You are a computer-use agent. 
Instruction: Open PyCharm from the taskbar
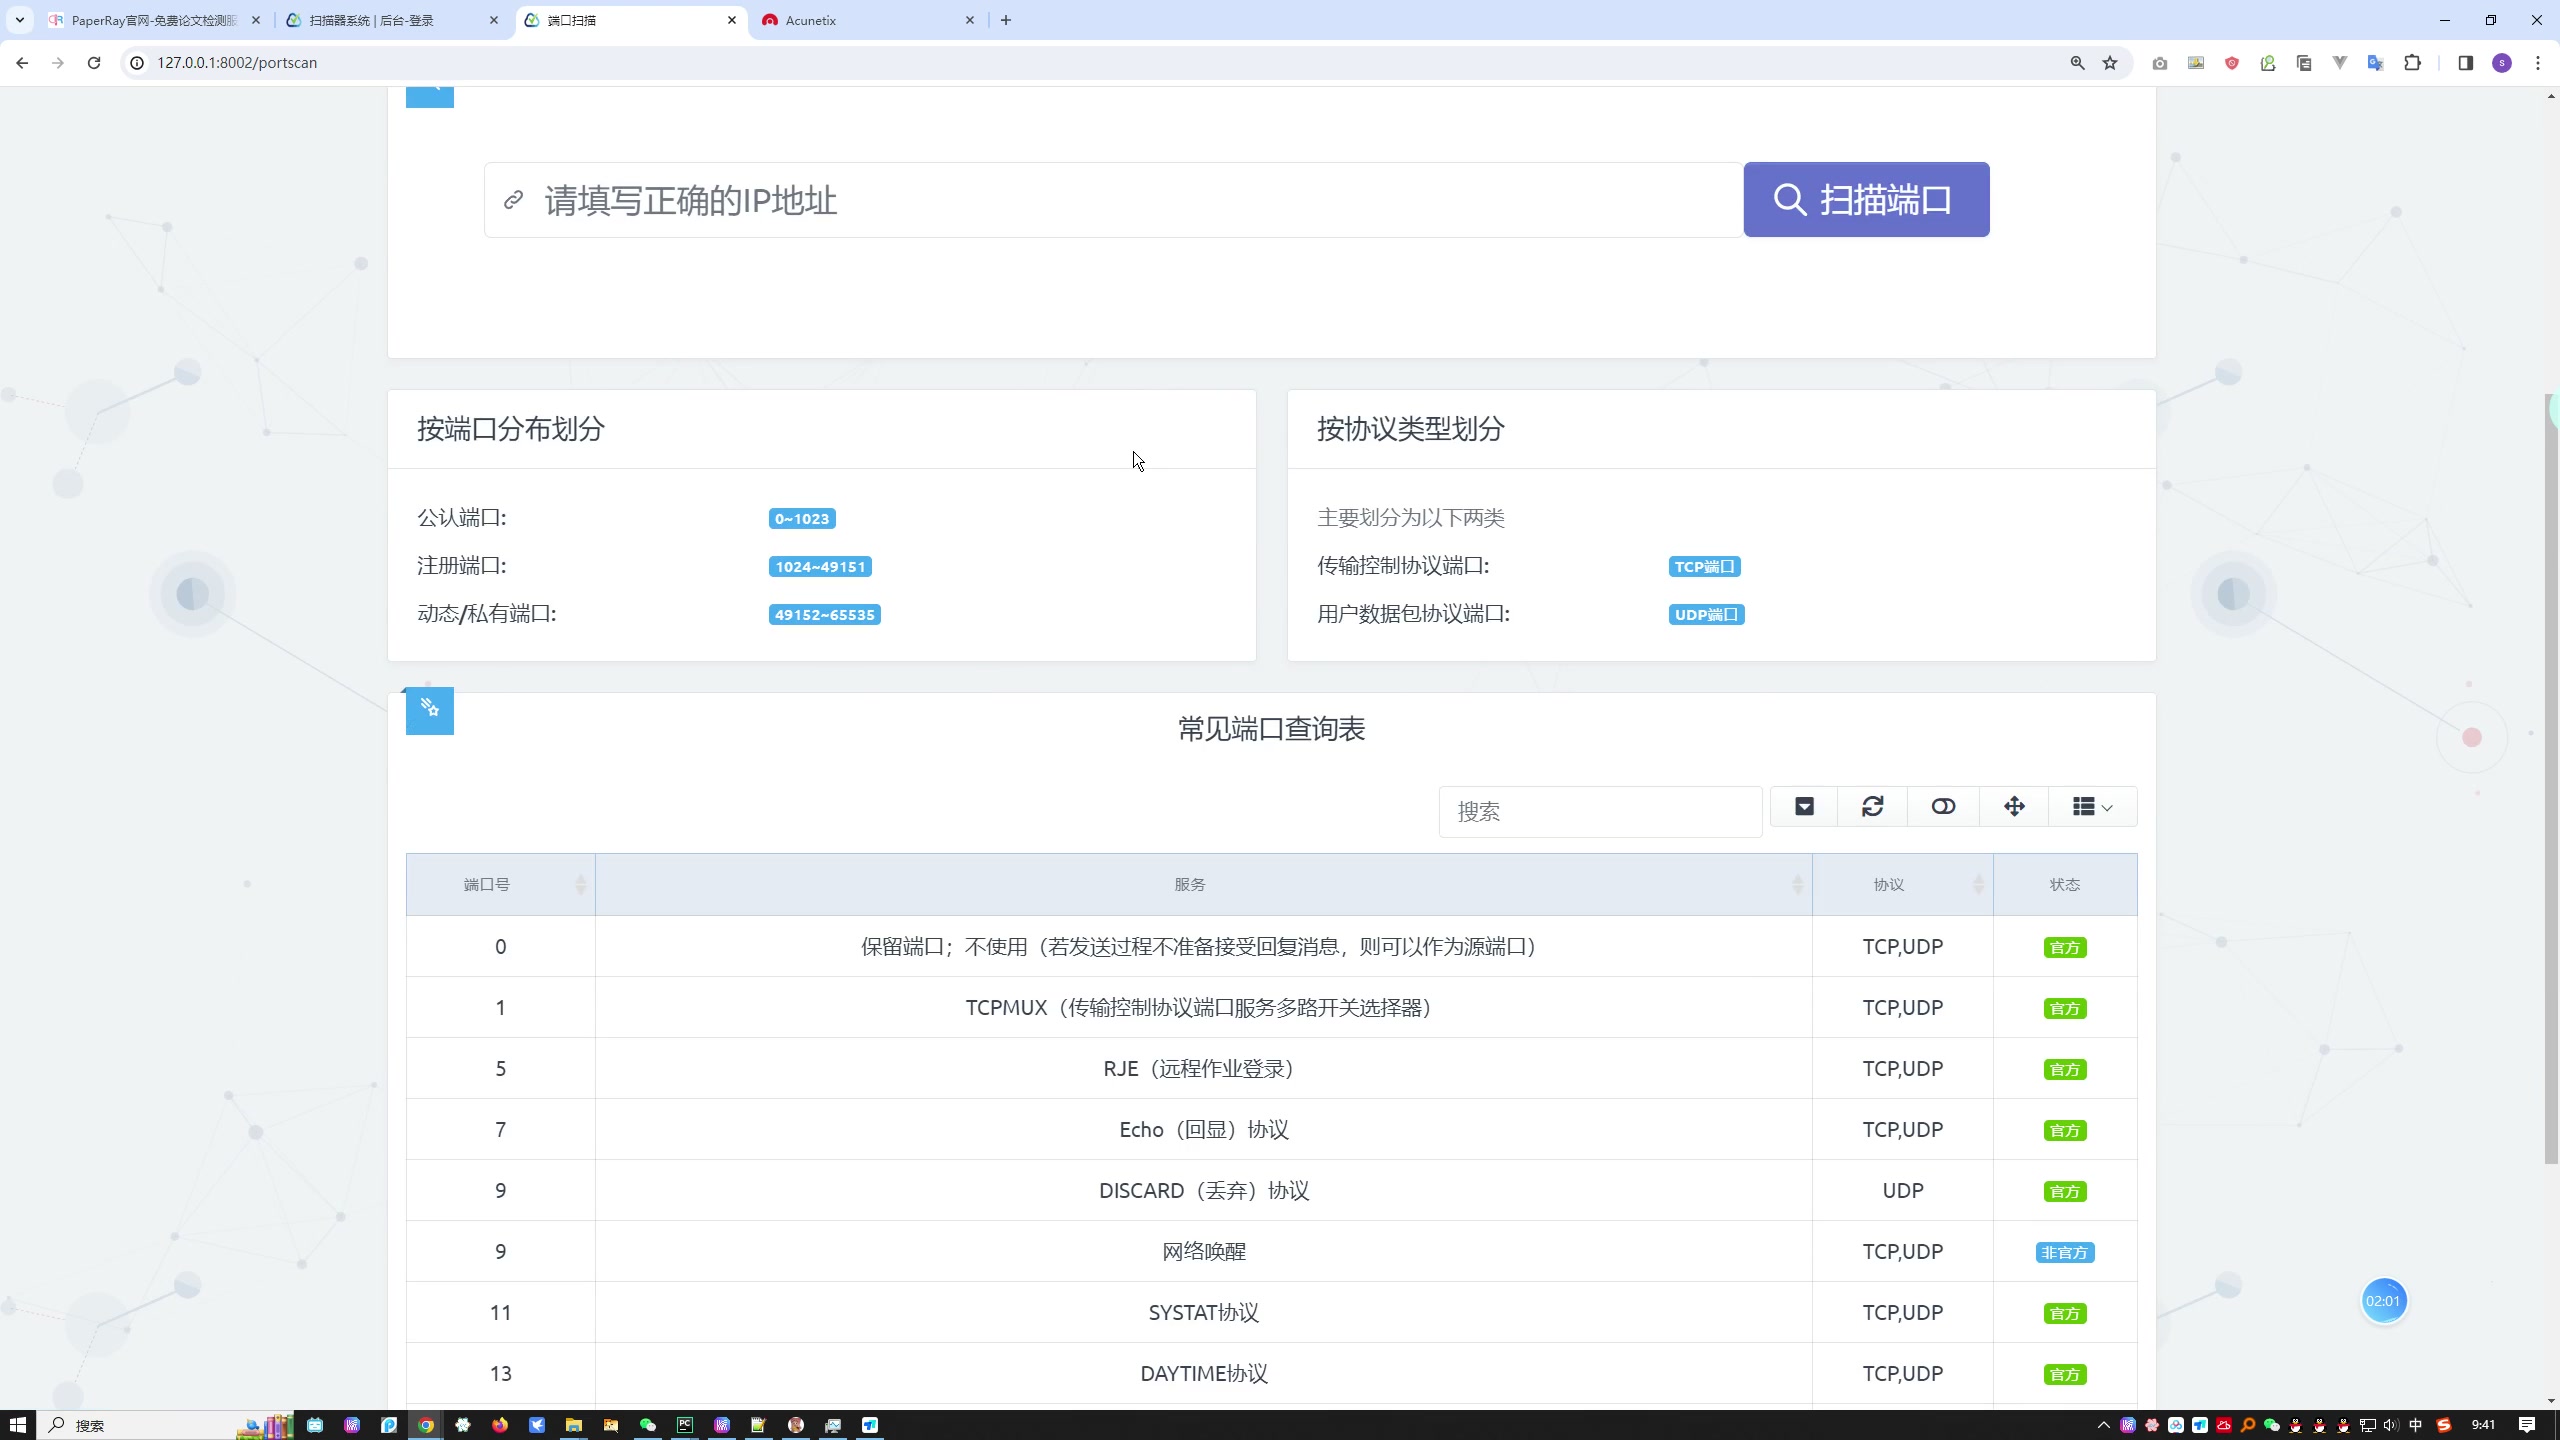pyautogui.click(x=685, y=1425)
